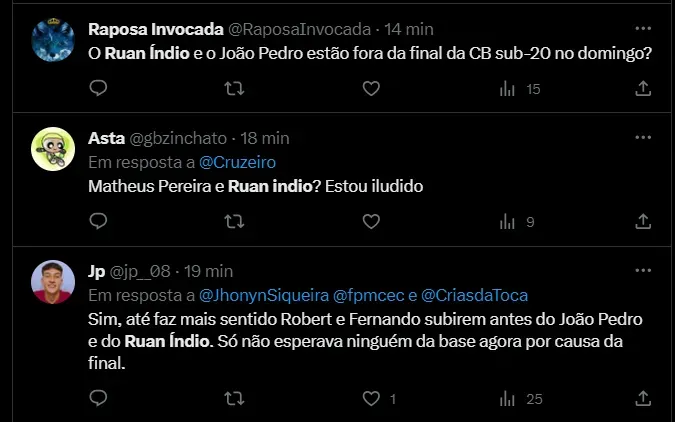675x422 pixels.
Task: Open more options for Jp's tweet
Action: [x=642, y=270]
